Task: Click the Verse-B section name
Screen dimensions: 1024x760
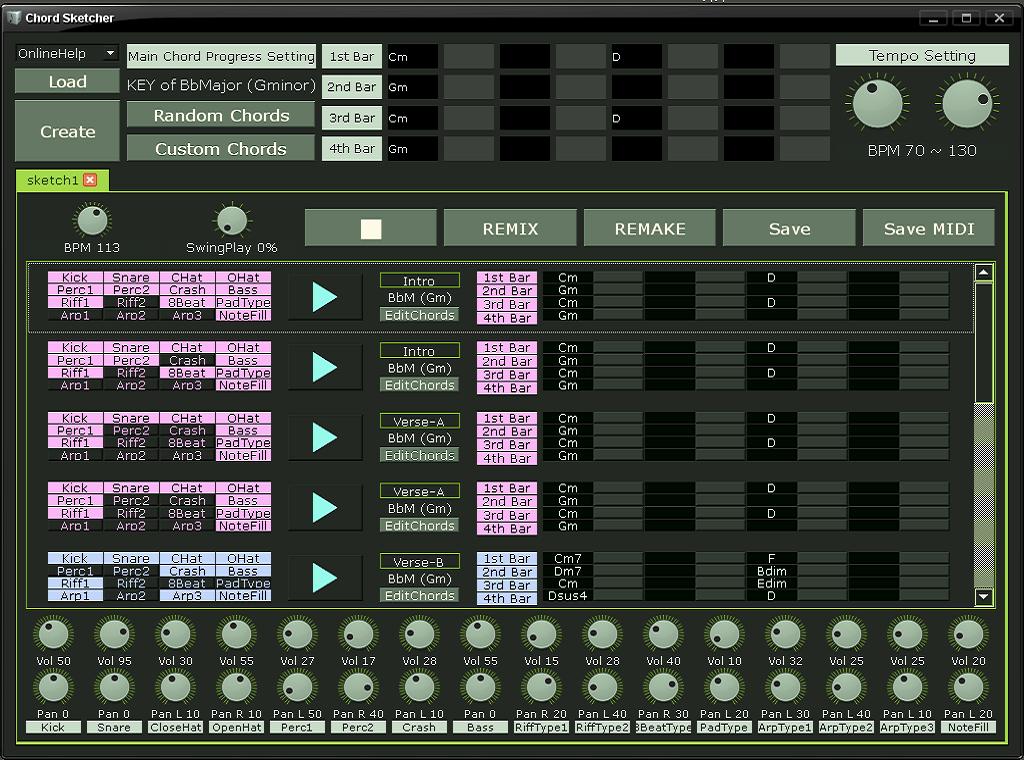Action: (x=419, y=562)
